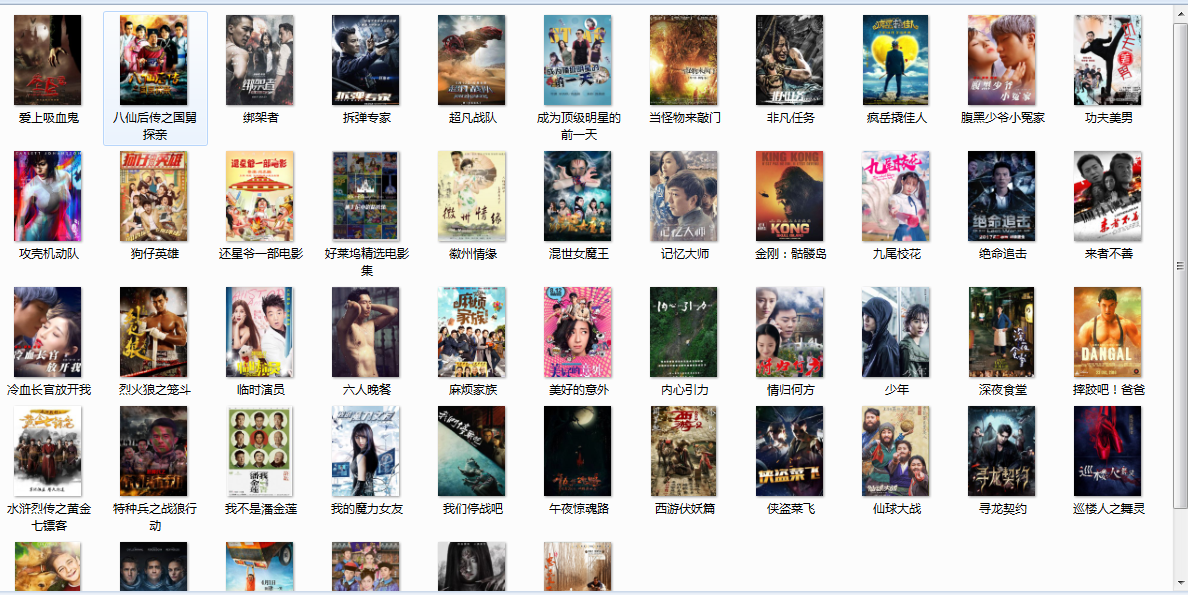Image resolution: width=1188 pixels, height=595 pixels.
Task: Click the 烈火狼之笼斗 poster
Action: coord(154,332)
